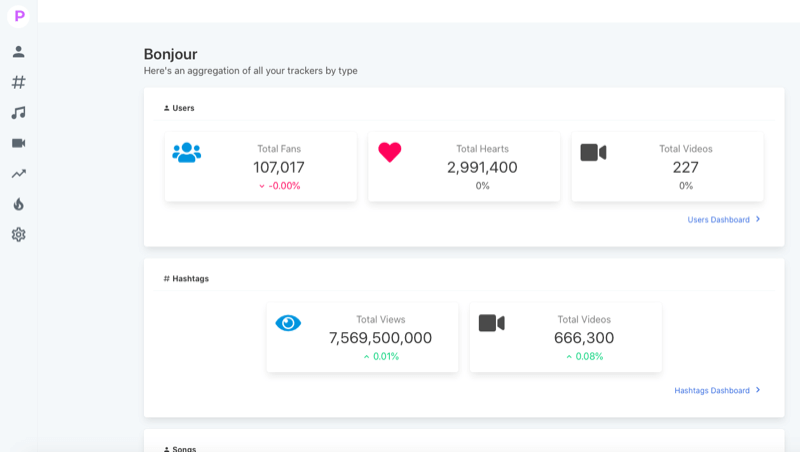This screenshot has width=800, height=452.
Task: Open the Hashtags Dashboard link
Action: click(x=711, y=390)
